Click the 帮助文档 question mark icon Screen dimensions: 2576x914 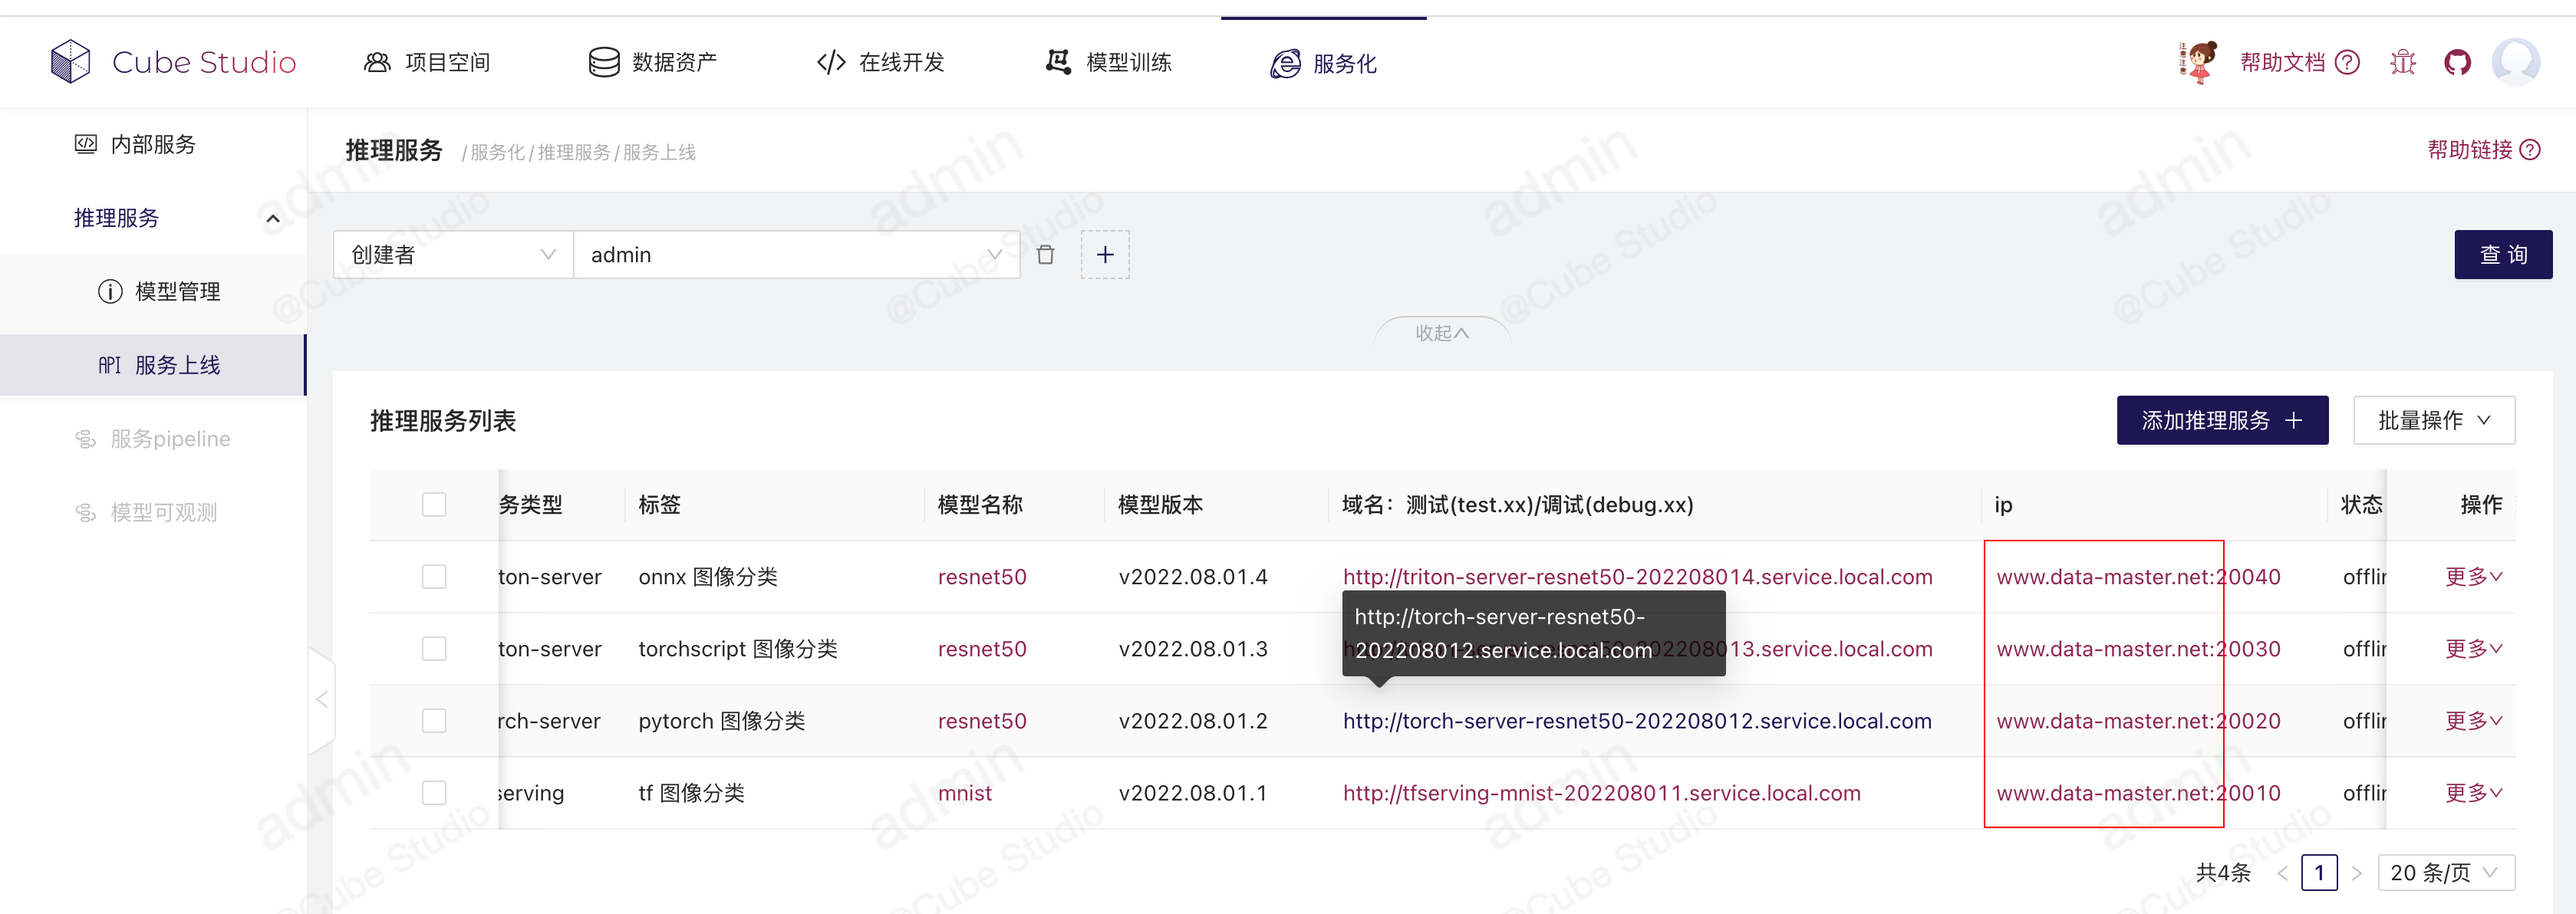pos(2347,63)
